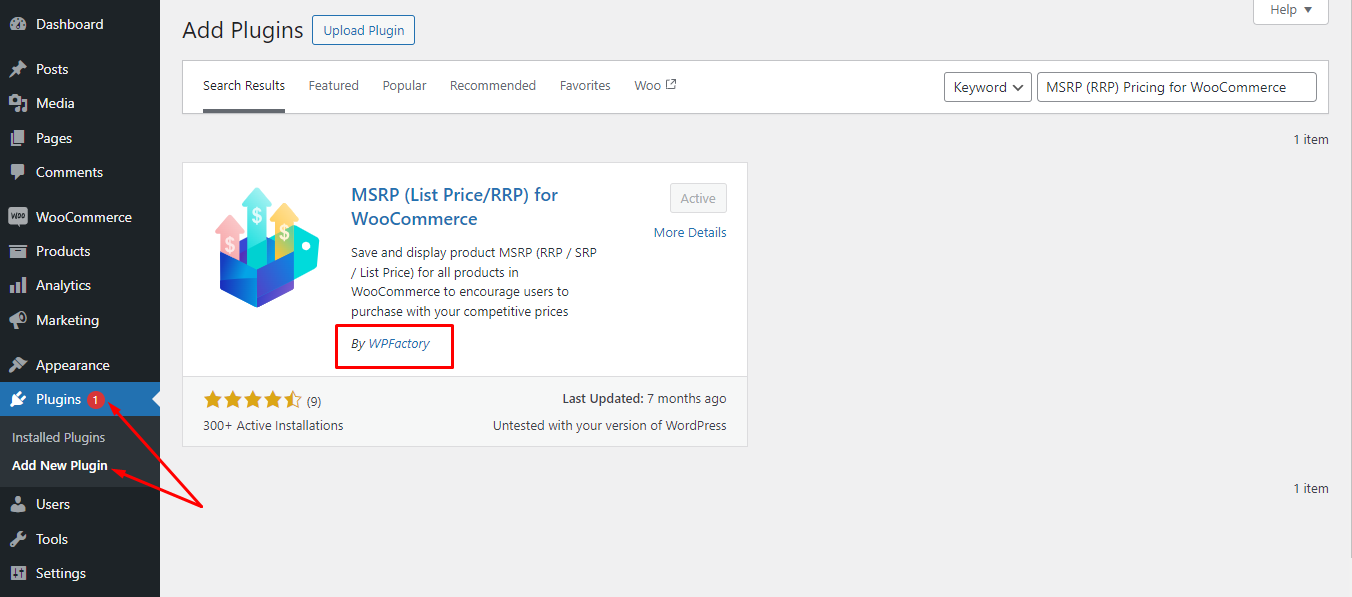Click the (9) ratings count
The image size is (1352, 597).
[x=314, y=401]
